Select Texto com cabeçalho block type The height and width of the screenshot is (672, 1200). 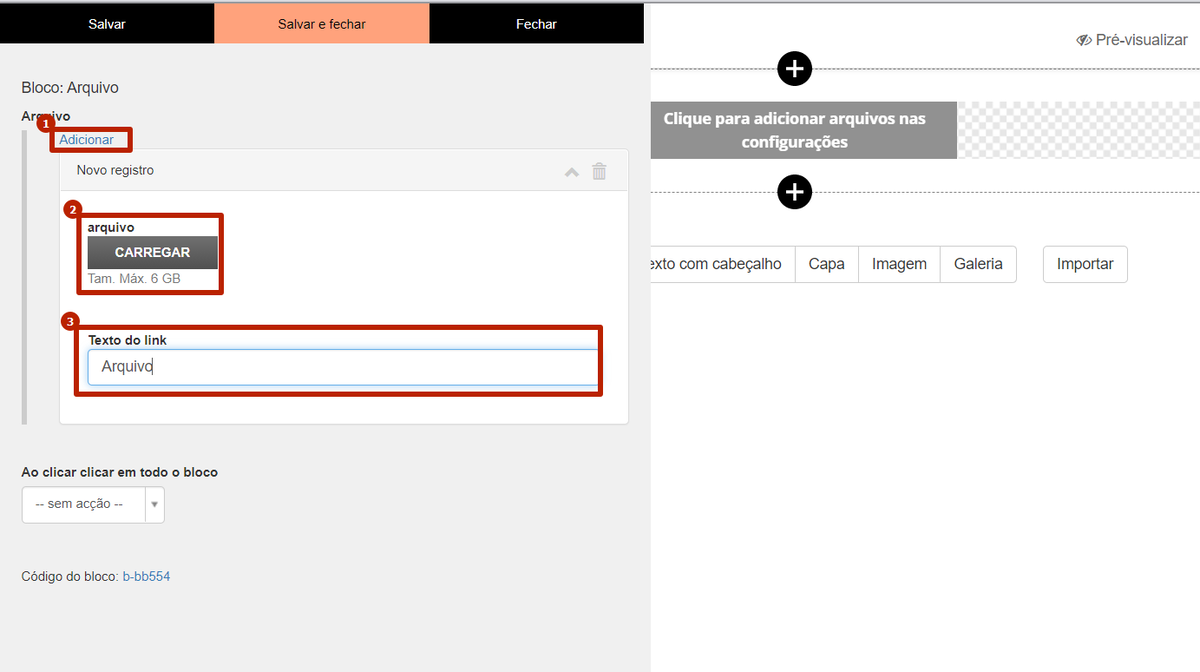722,265
